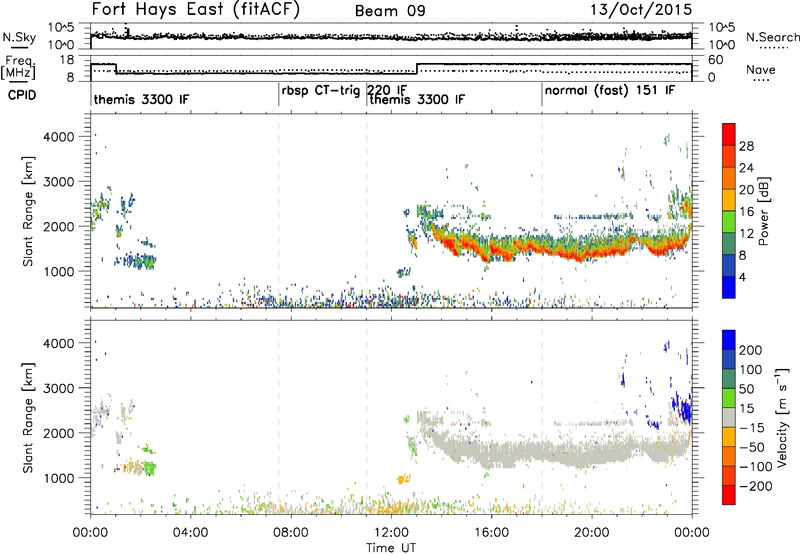This screenshot has height=554, width=800.
Task: Click the yellow 16–20 dB Power colorbar segment
Action: (729, 199)
